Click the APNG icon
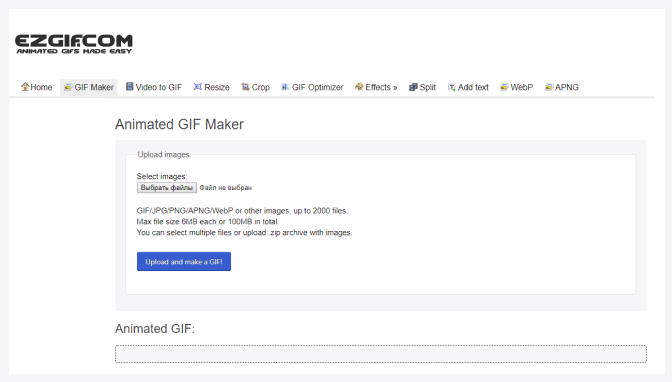The image size is (672, 382). [x=549, y=87]
